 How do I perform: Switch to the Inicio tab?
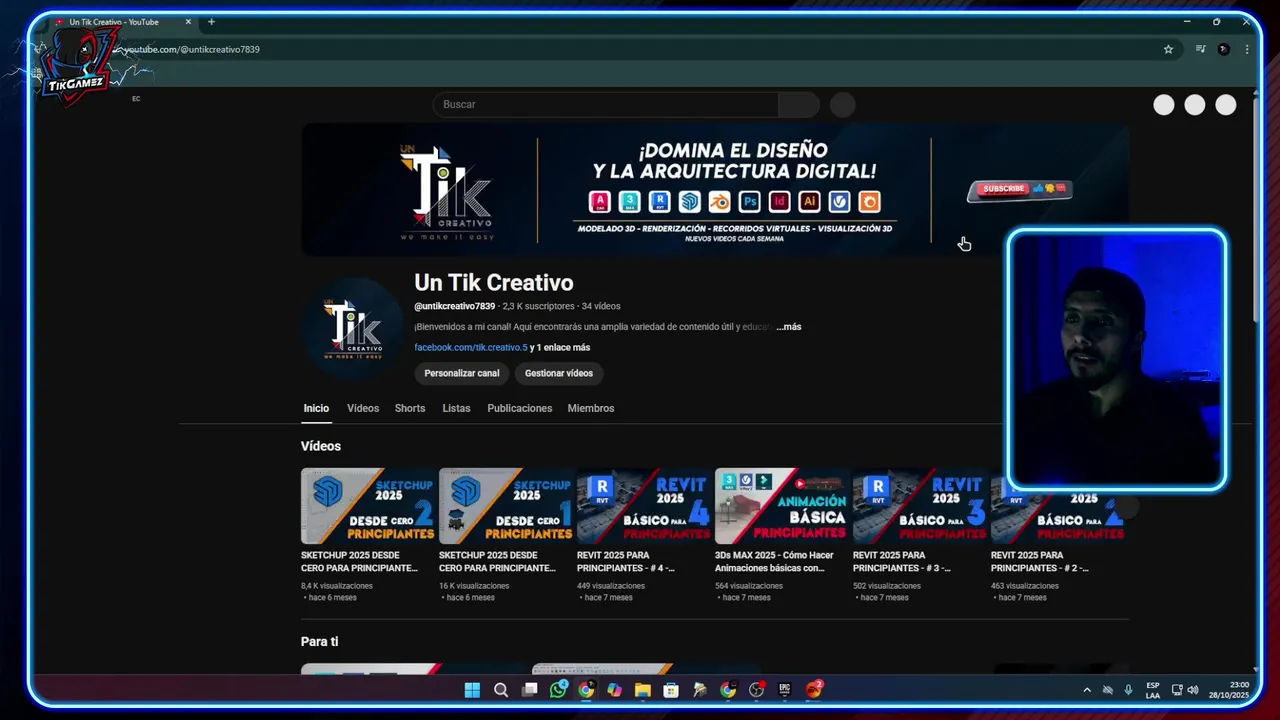click(316, 408)
